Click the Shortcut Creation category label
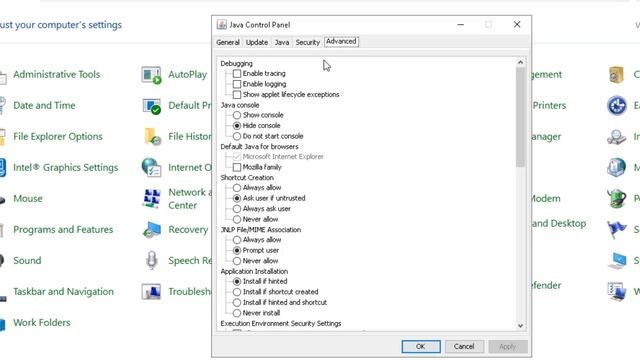Viewport: 640px width, 360px height. [x=247, y=178]
